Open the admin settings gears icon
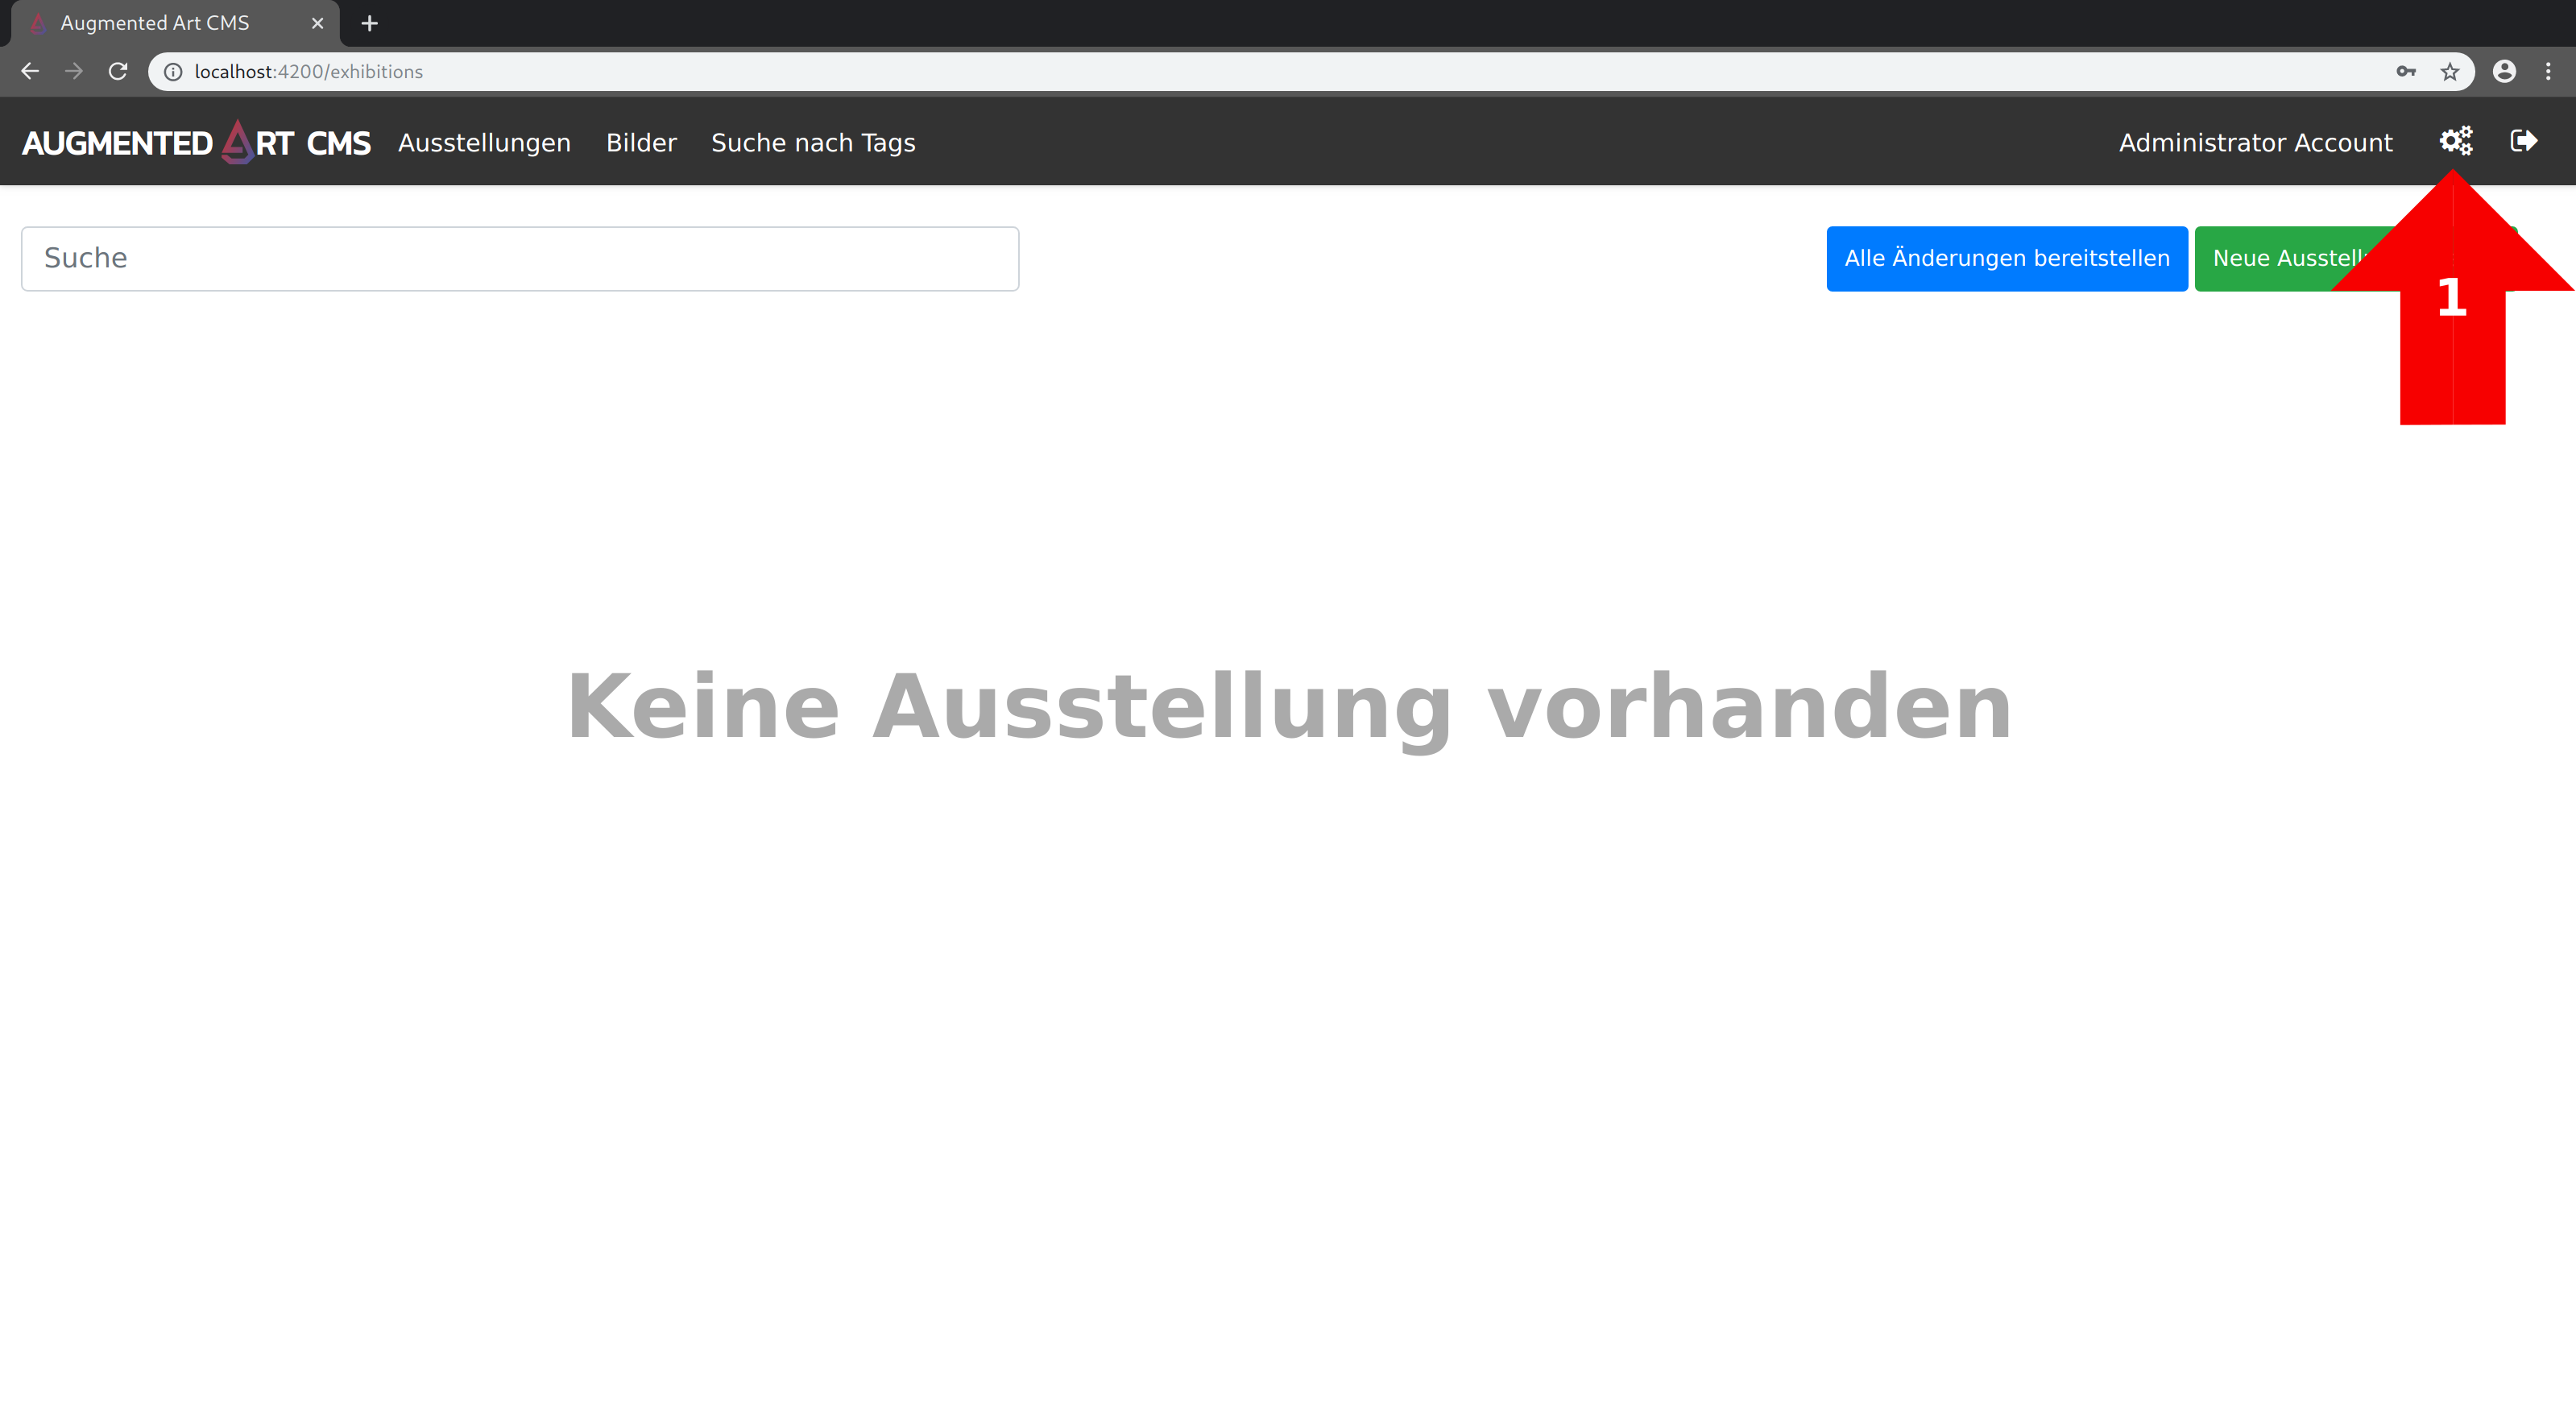This screenshot has height=1420, width=2576. click(x=2455, y=141)
